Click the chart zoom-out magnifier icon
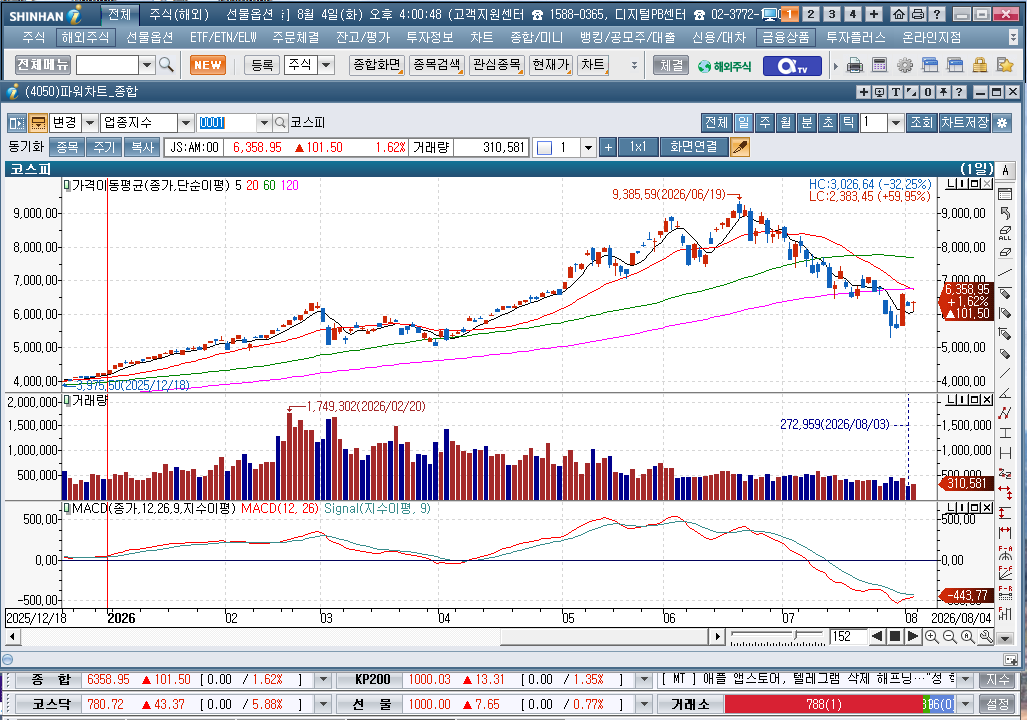The image size is (1027, 720). (950, 636)
